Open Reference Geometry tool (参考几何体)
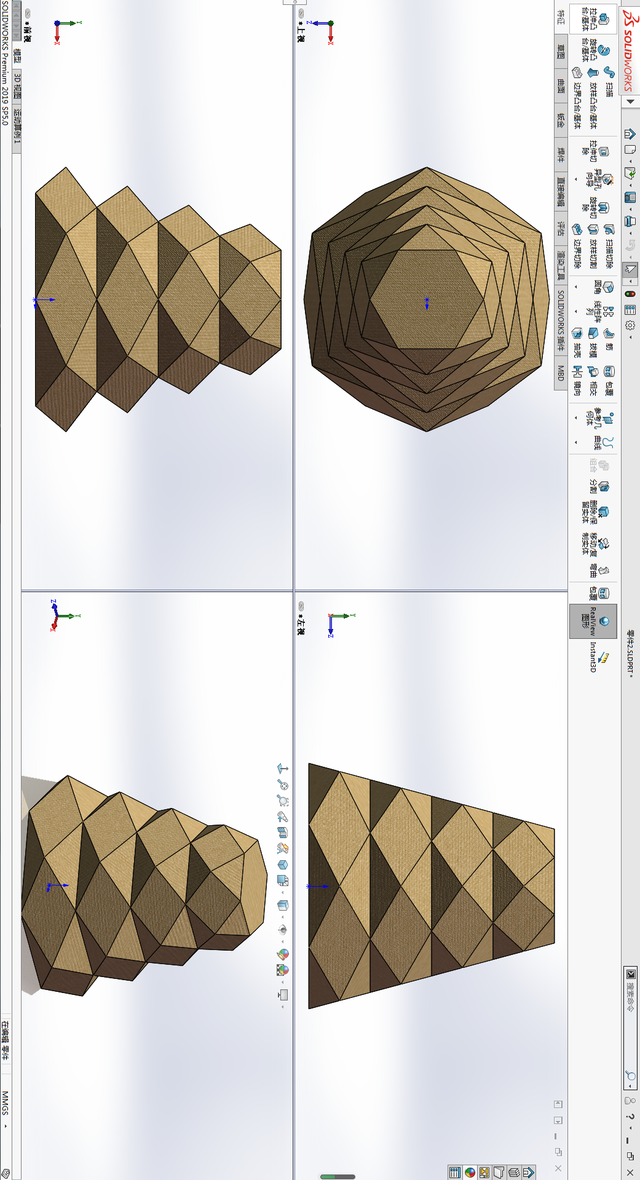The height and width of the screenshot is (1180, 640). (600, 418)
